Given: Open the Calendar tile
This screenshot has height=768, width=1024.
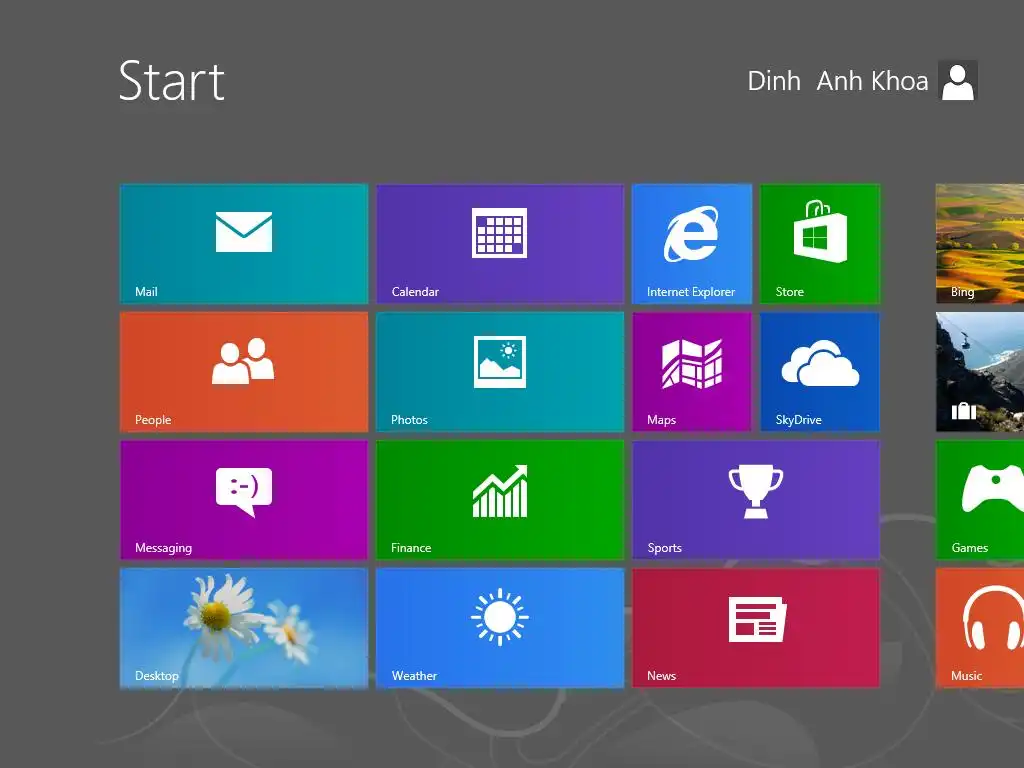Looking at the screenshot, I should [x=500, y=244].
